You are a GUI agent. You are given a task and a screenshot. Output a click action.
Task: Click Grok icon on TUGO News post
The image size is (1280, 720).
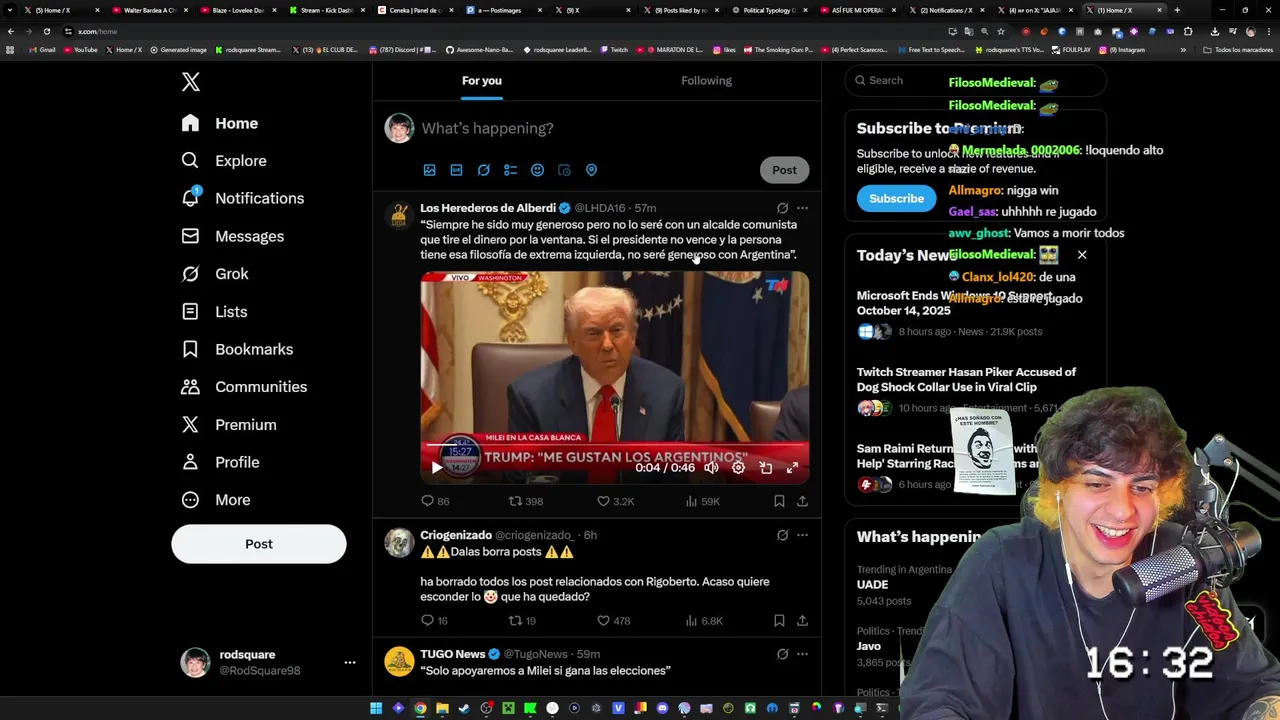coord(783,654)
